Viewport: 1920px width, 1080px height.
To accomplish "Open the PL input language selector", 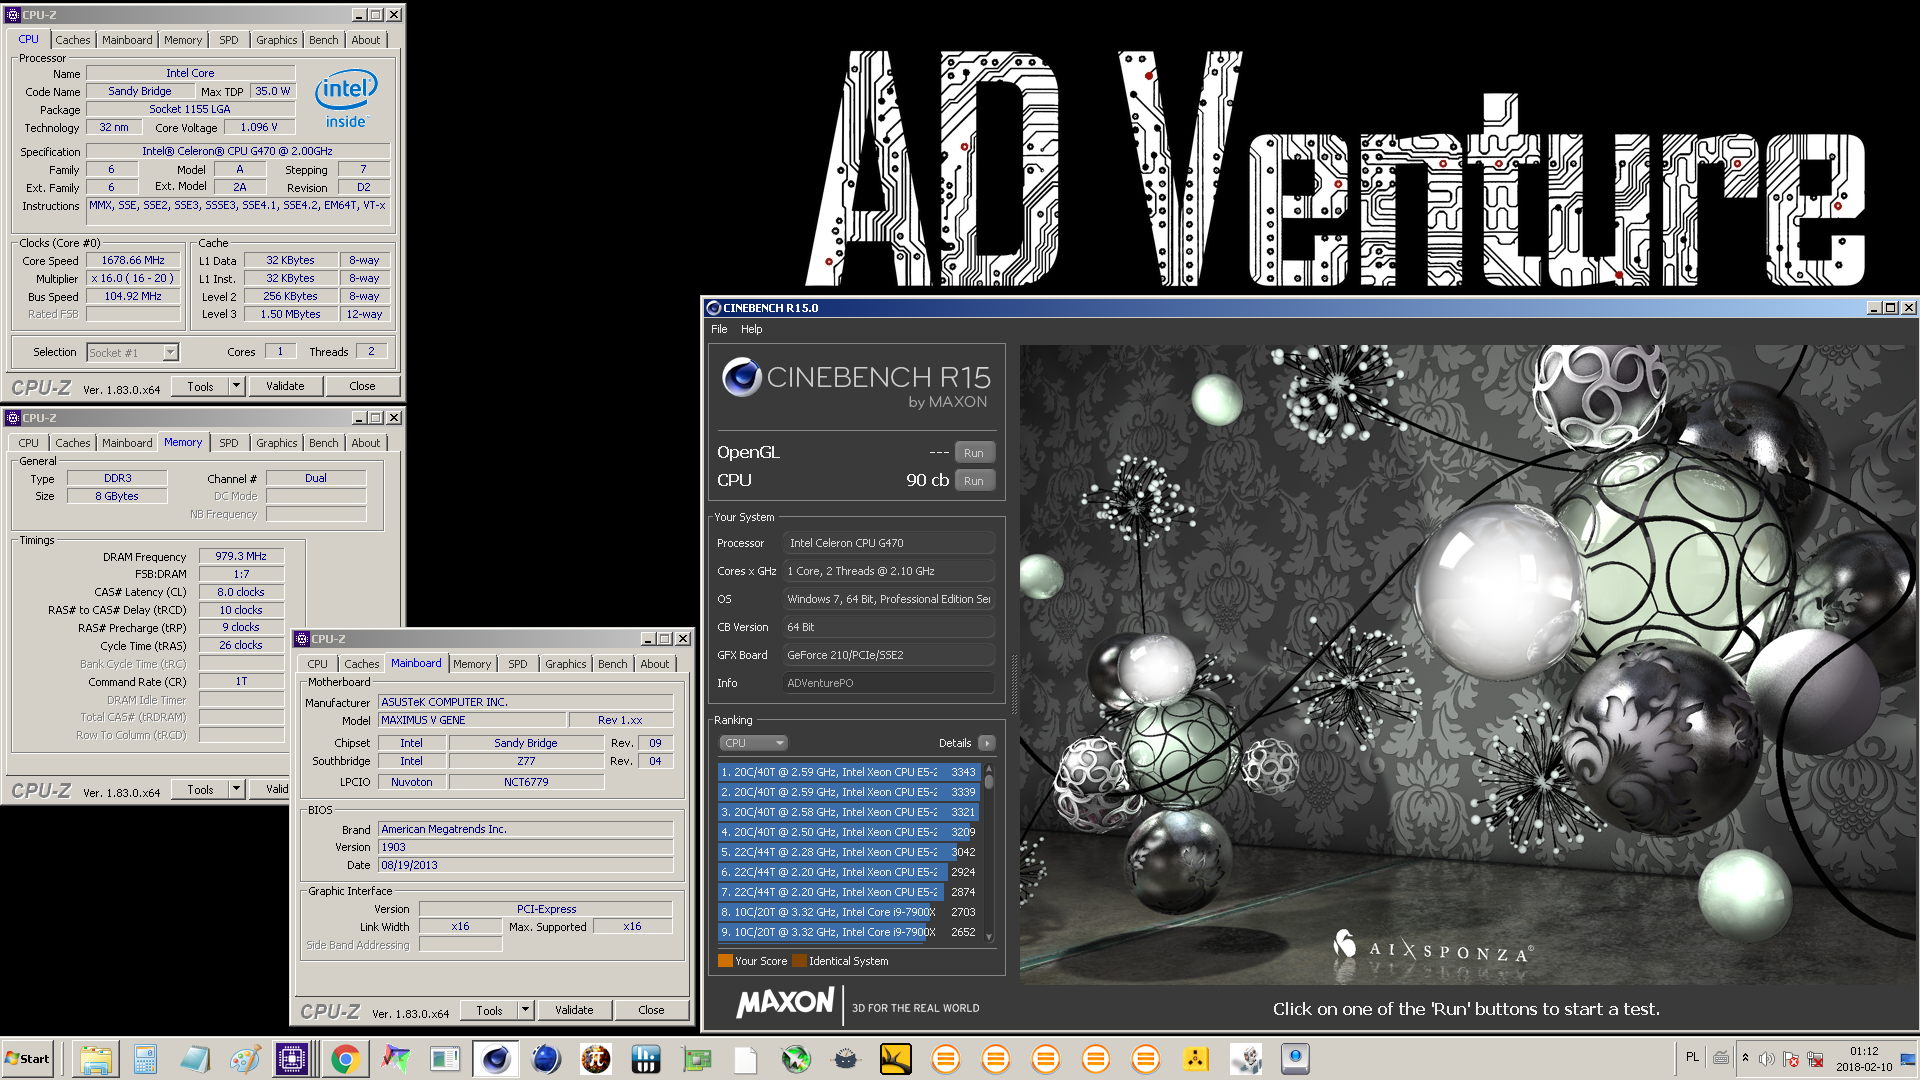I will tap(1692, 1057).
